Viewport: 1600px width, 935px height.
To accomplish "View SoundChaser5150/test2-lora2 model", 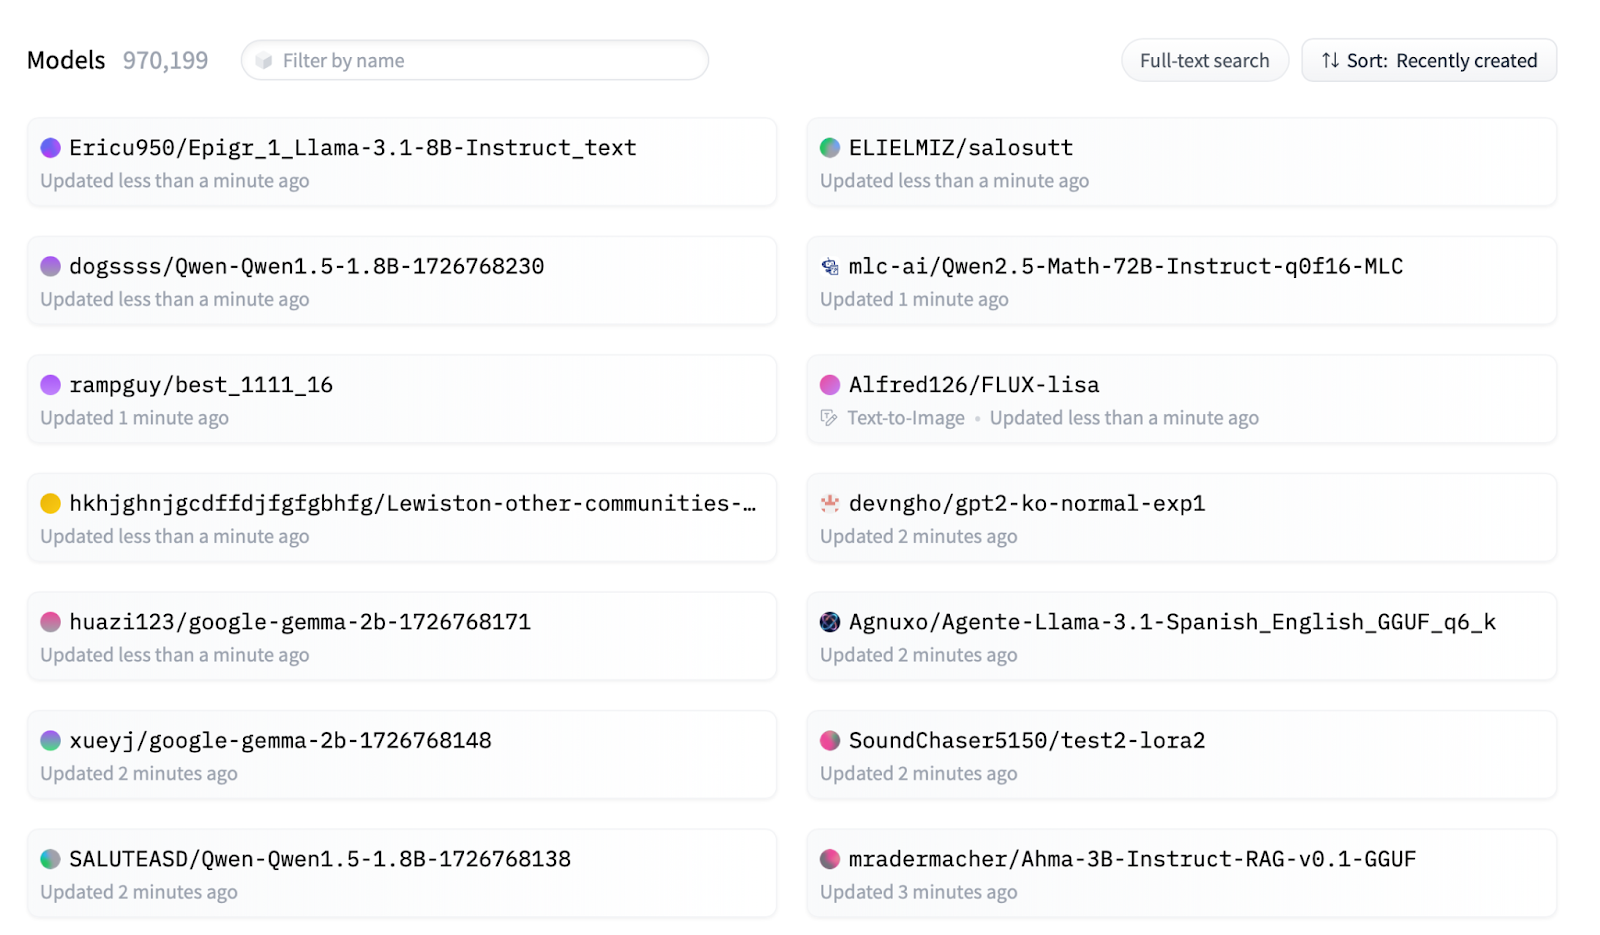I will pyautogui.click(x=1026, y=741).
